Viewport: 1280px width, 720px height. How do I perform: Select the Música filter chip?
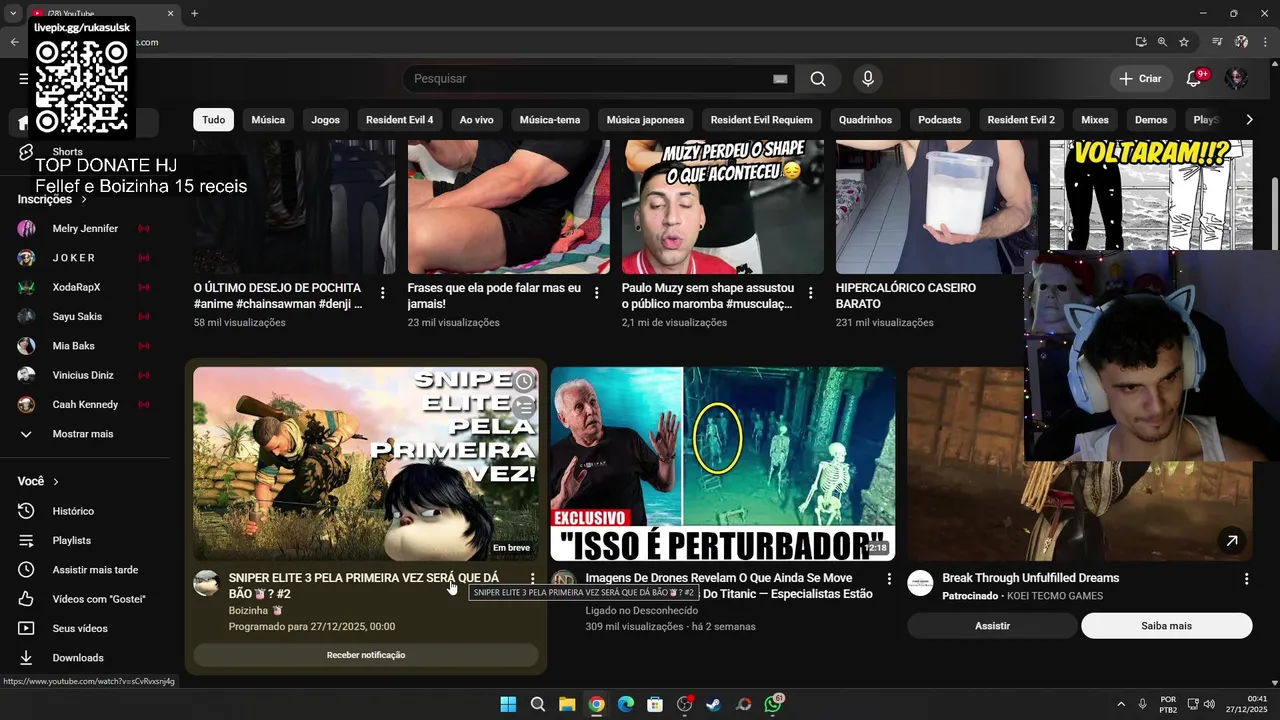268,120
